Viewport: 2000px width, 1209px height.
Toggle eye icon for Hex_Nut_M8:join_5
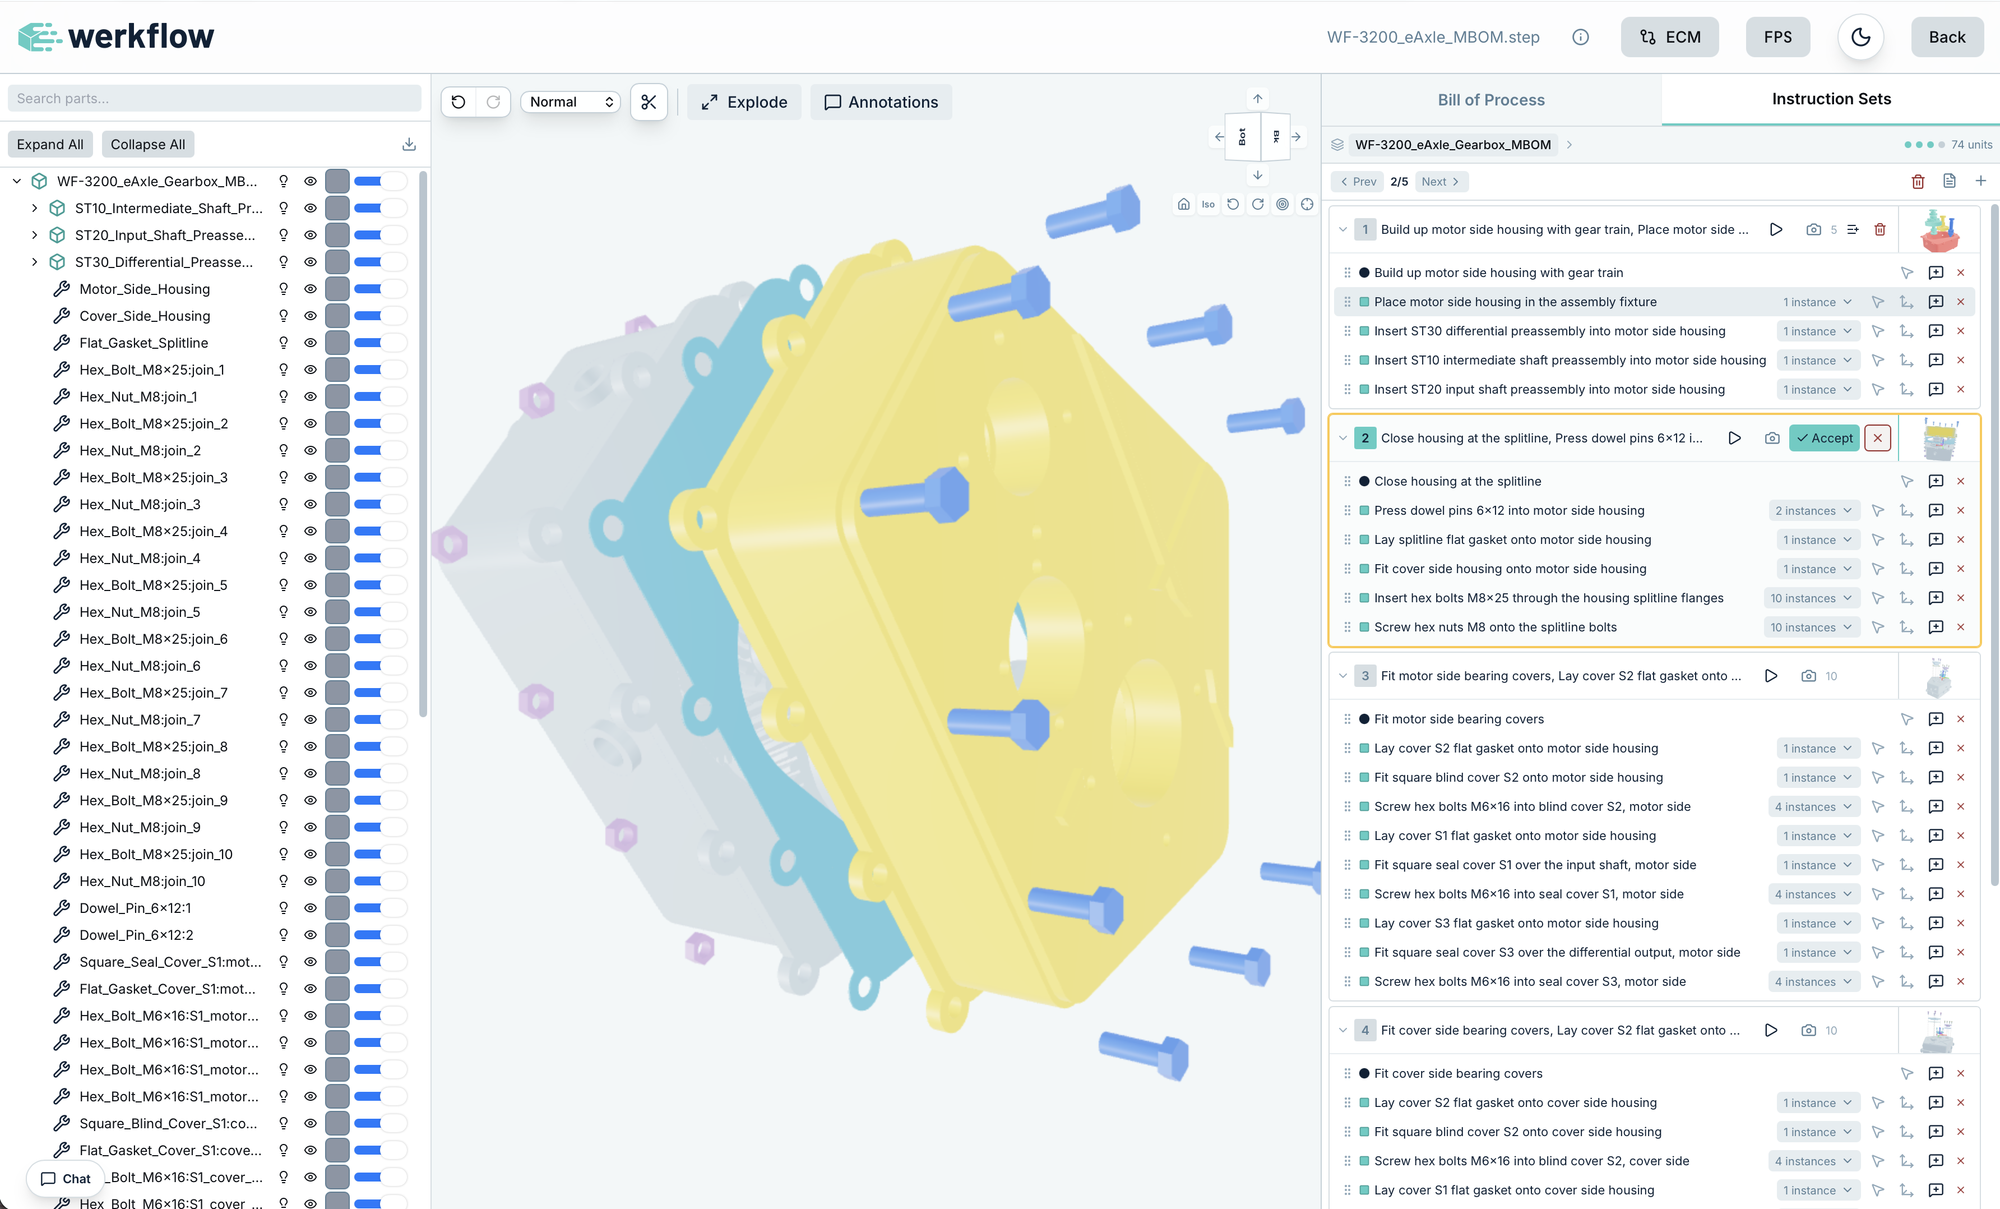(x=310, y=612)
